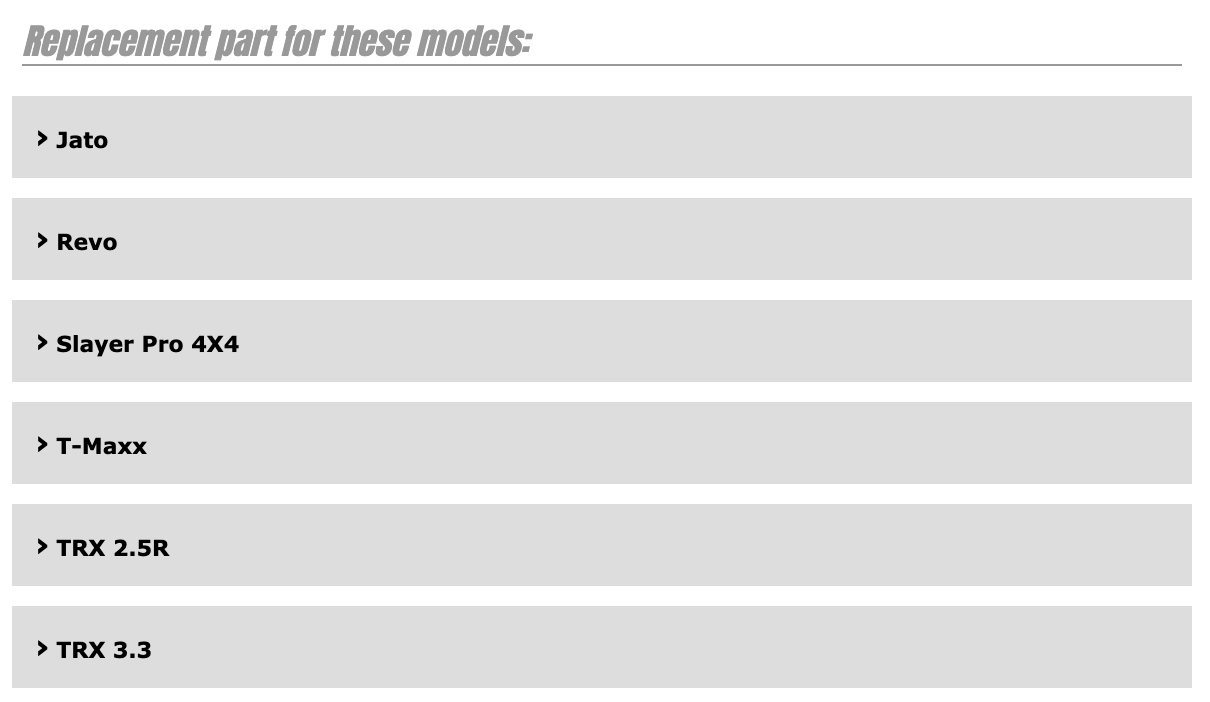Click the T-Maxx label text
The width and height of the screenshot is (1210, 702).
102,446
